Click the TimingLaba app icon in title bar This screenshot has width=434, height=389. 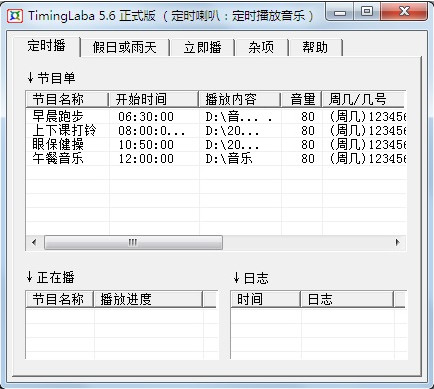coord(15,16)
